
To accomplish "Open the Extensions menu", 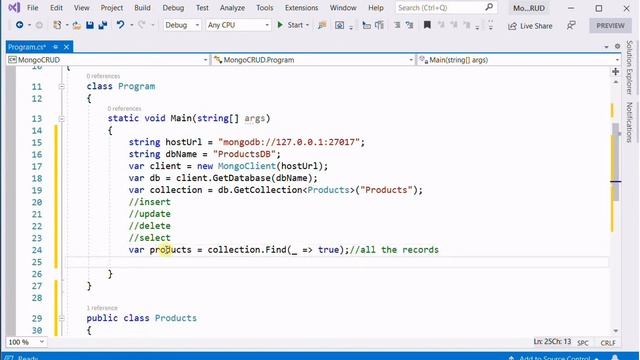I will point(301,8).
